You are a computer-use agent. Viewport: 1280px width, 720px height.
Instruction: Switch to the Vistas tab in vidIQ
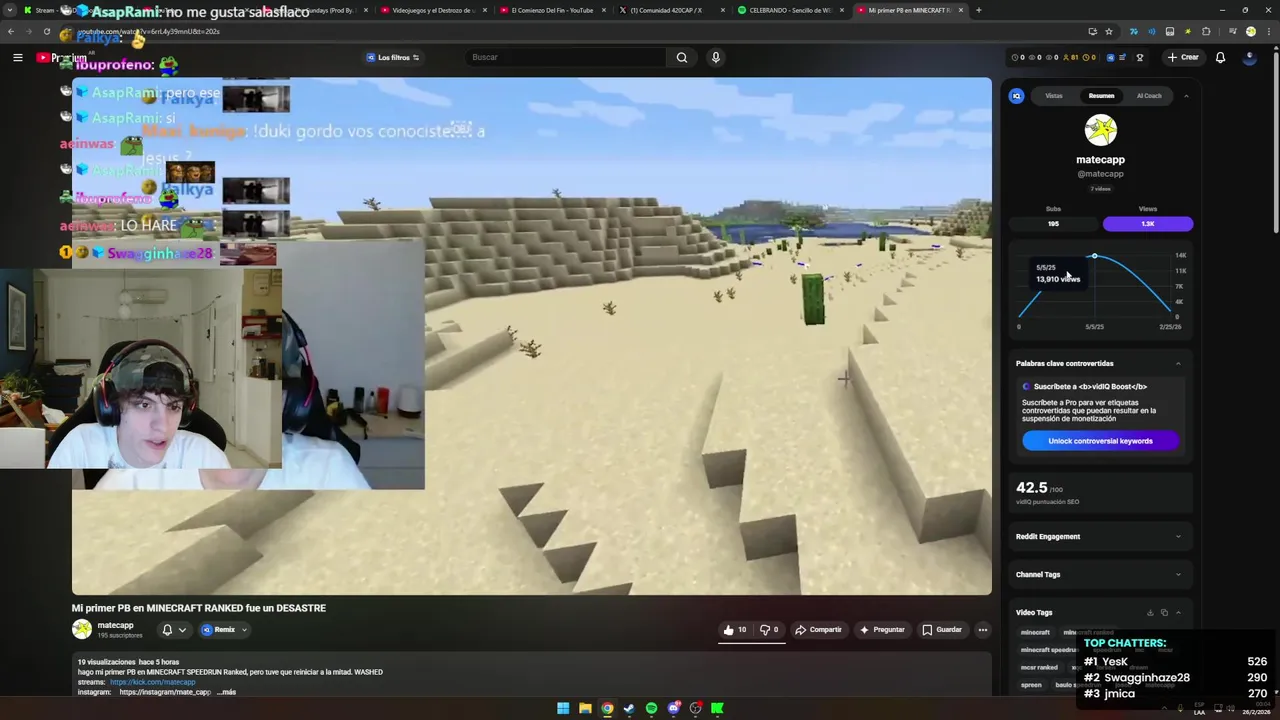pyautogui.click(x=1054, y=96)
